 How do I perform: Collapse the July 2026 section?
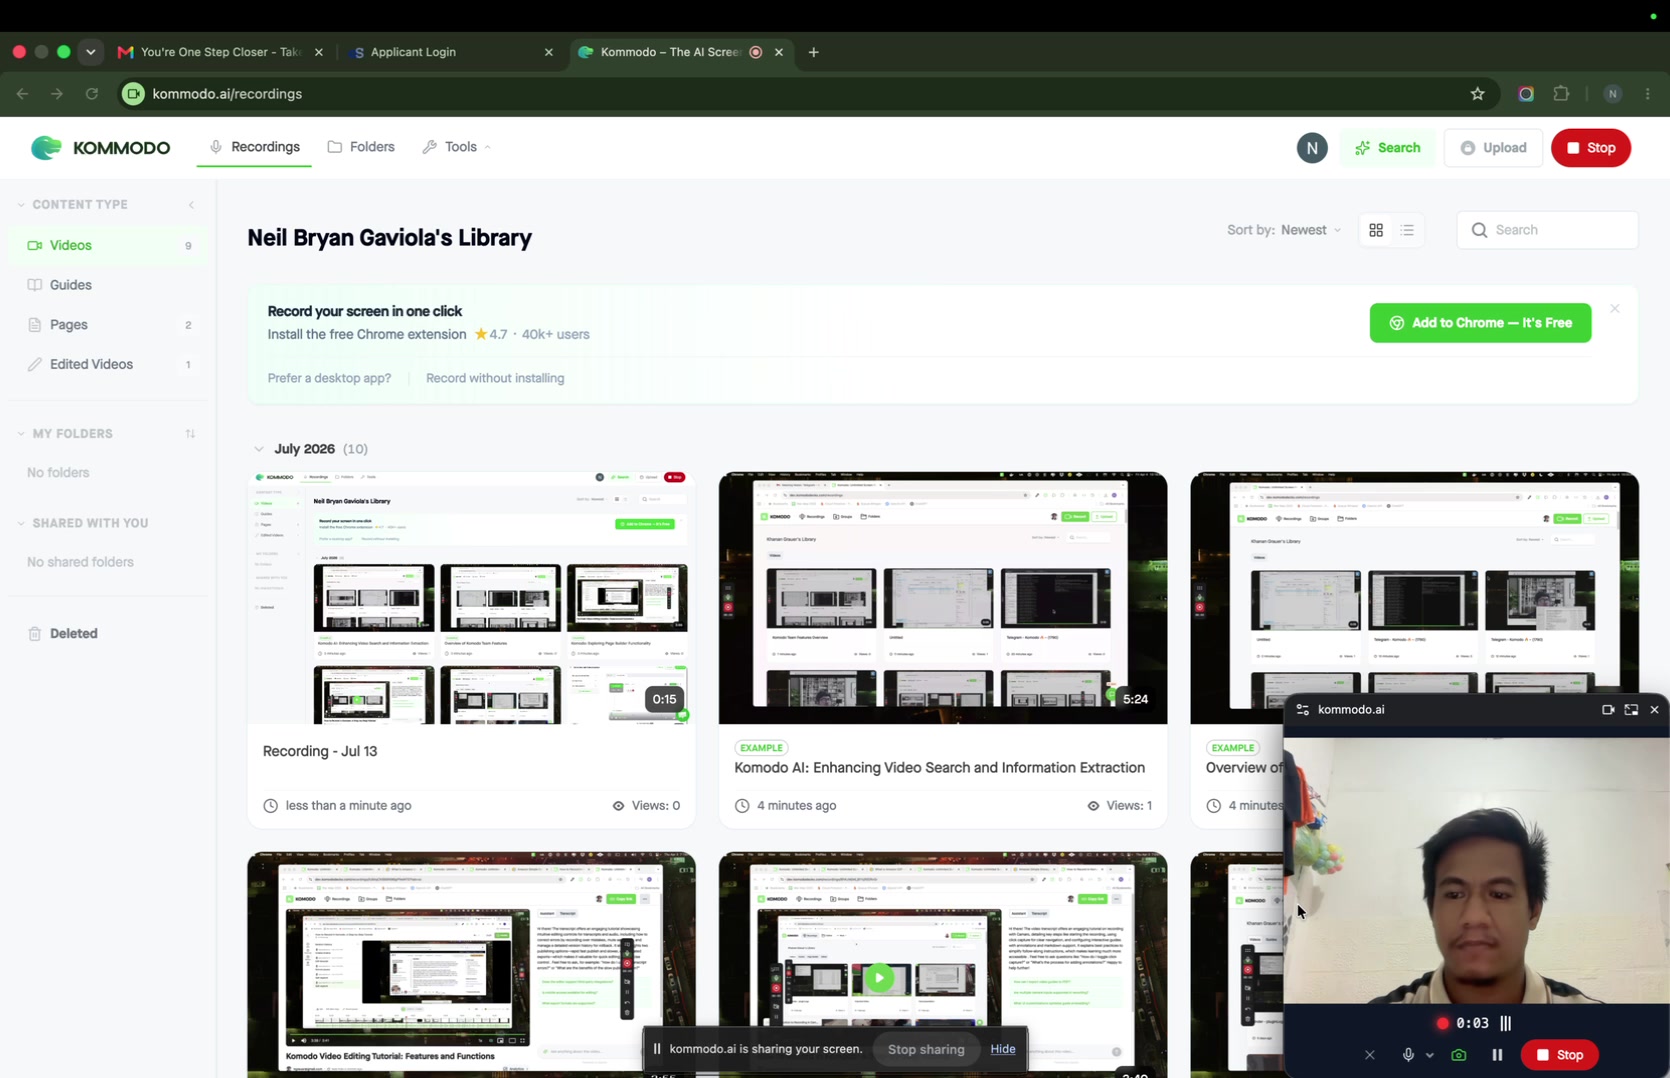tap(259, 449)
